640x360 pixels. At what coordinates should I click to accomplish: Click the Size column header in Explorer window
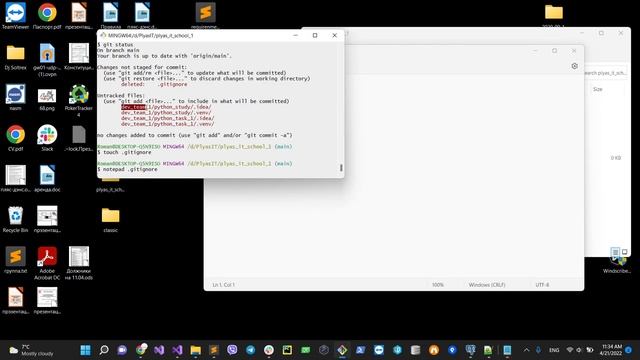click(598, 89)
